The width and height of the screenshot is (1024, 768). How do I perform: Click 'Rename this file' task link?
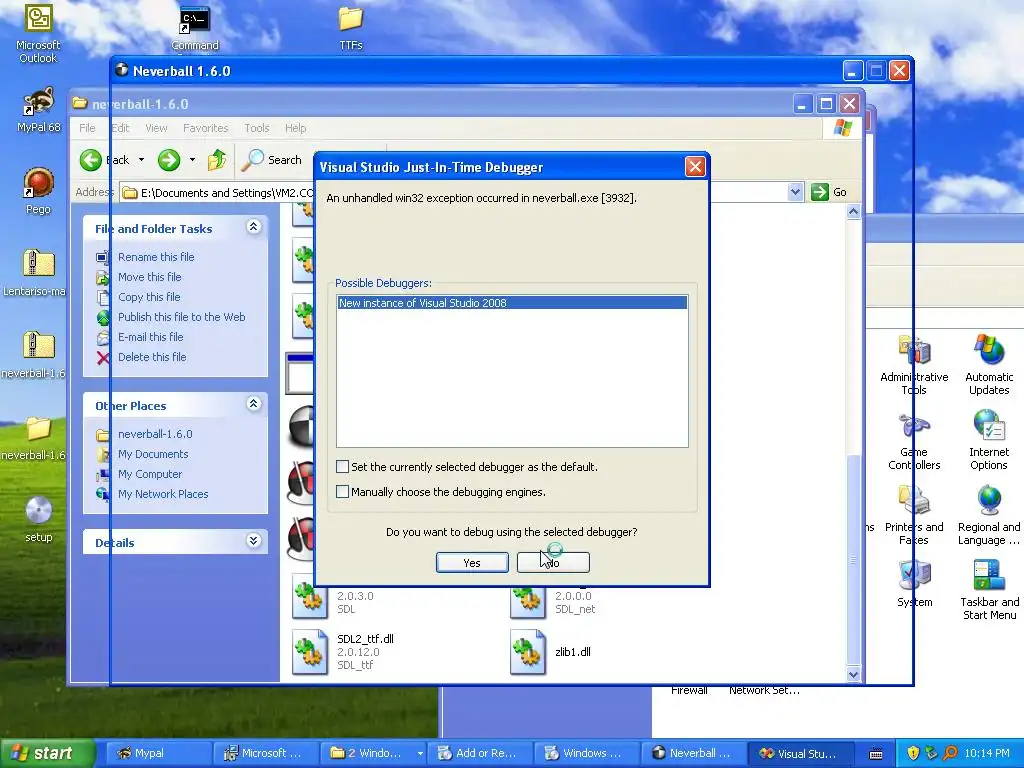156,257
